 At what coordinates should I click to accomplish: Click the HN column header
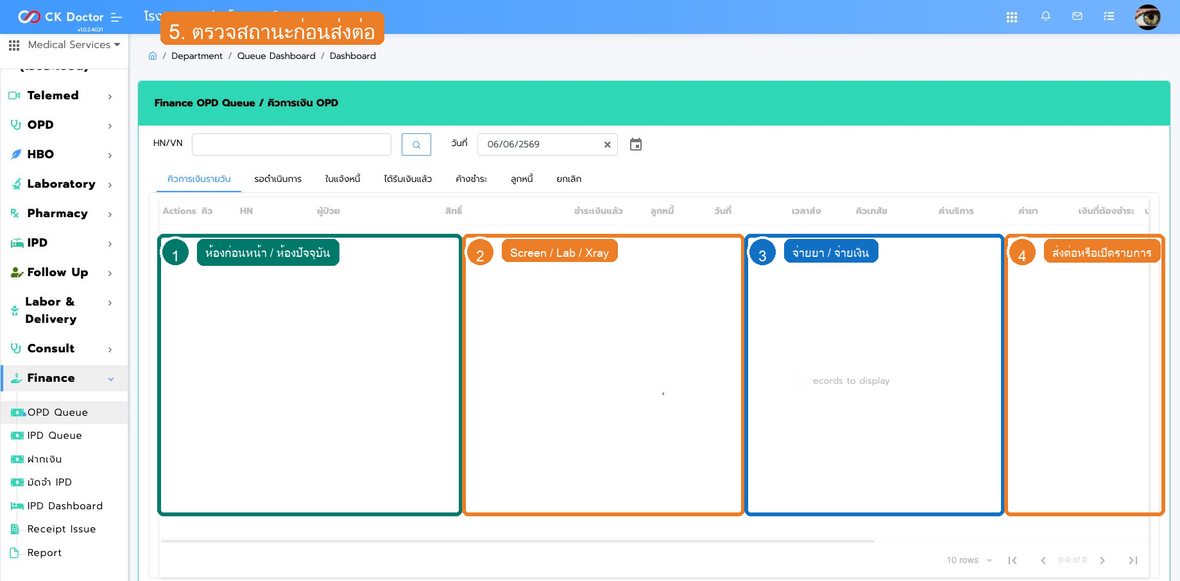246,211
